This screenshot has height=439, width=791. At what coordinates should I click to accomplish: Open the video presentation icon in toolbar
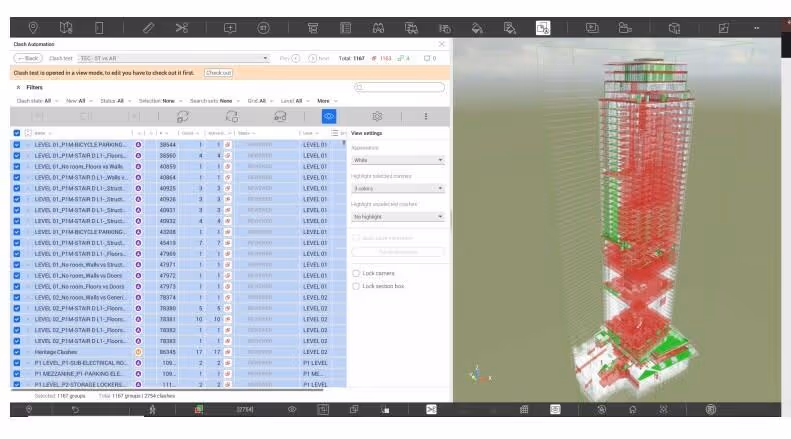pyautogui.click(x=592, y=28)
